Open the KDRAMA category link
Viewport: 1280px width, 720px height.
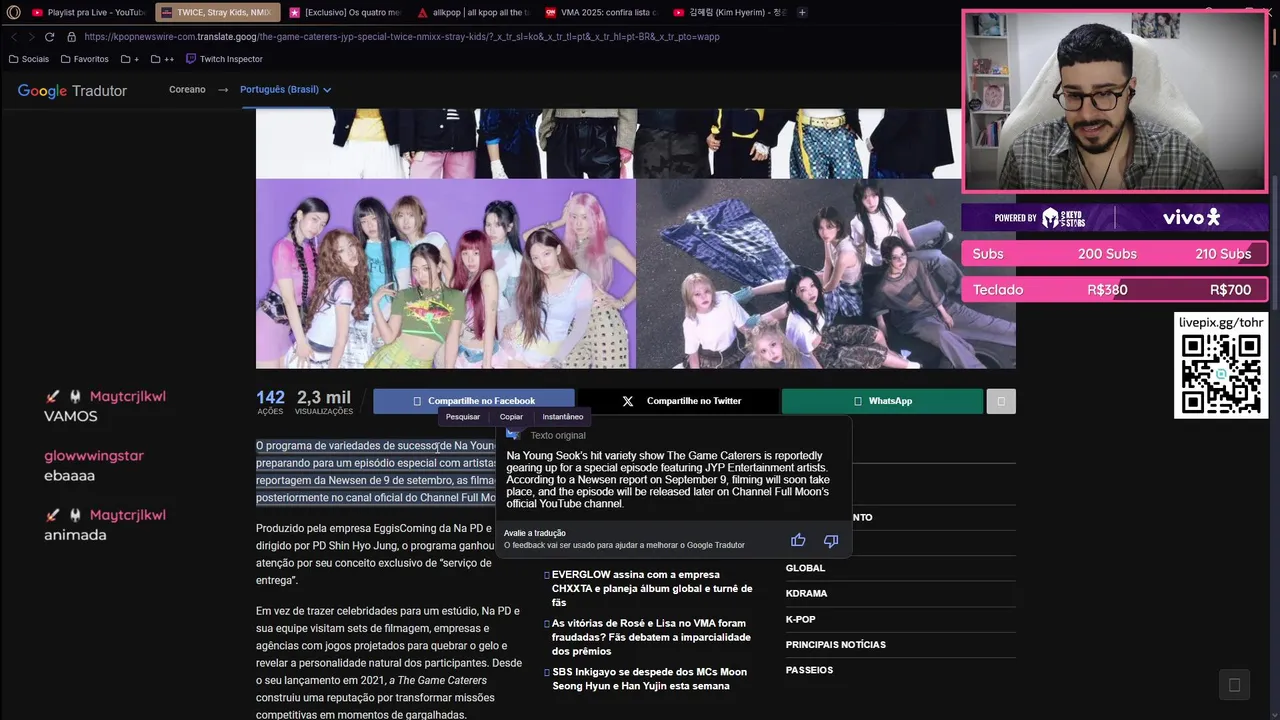point(806,594)
